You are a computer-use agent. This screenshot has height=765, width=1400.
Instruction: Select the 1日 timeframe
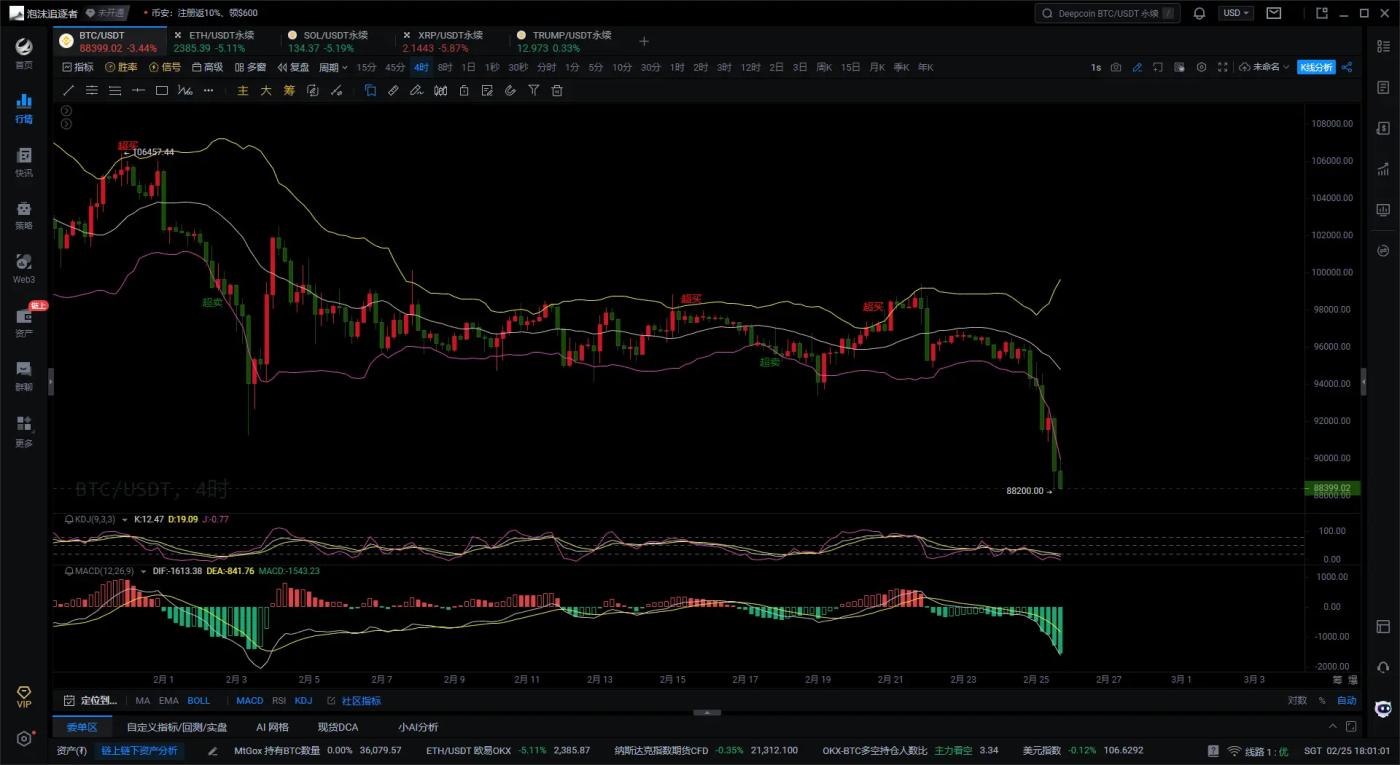tap(468, 67)
